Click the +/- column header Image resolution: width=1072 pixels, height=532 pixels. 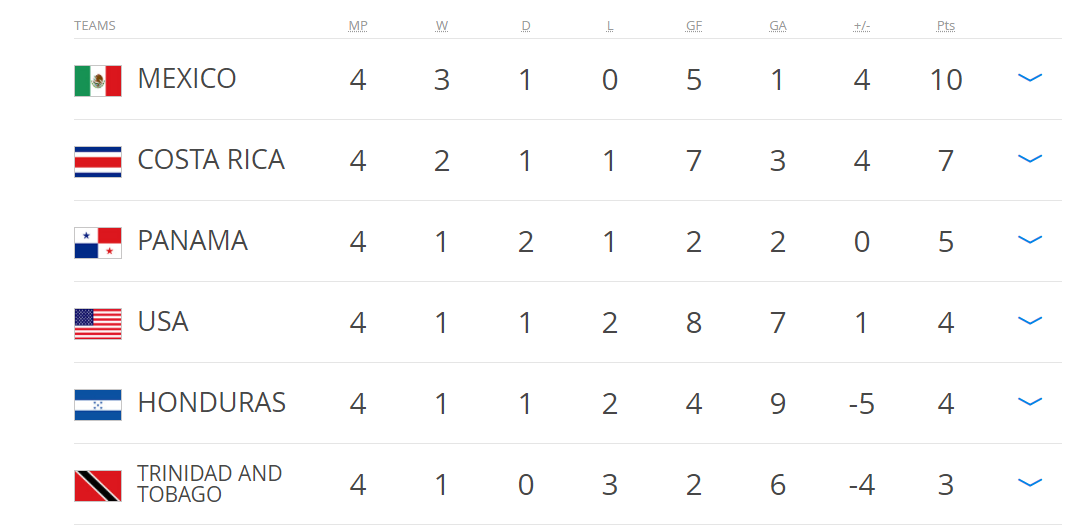point(861,26)
